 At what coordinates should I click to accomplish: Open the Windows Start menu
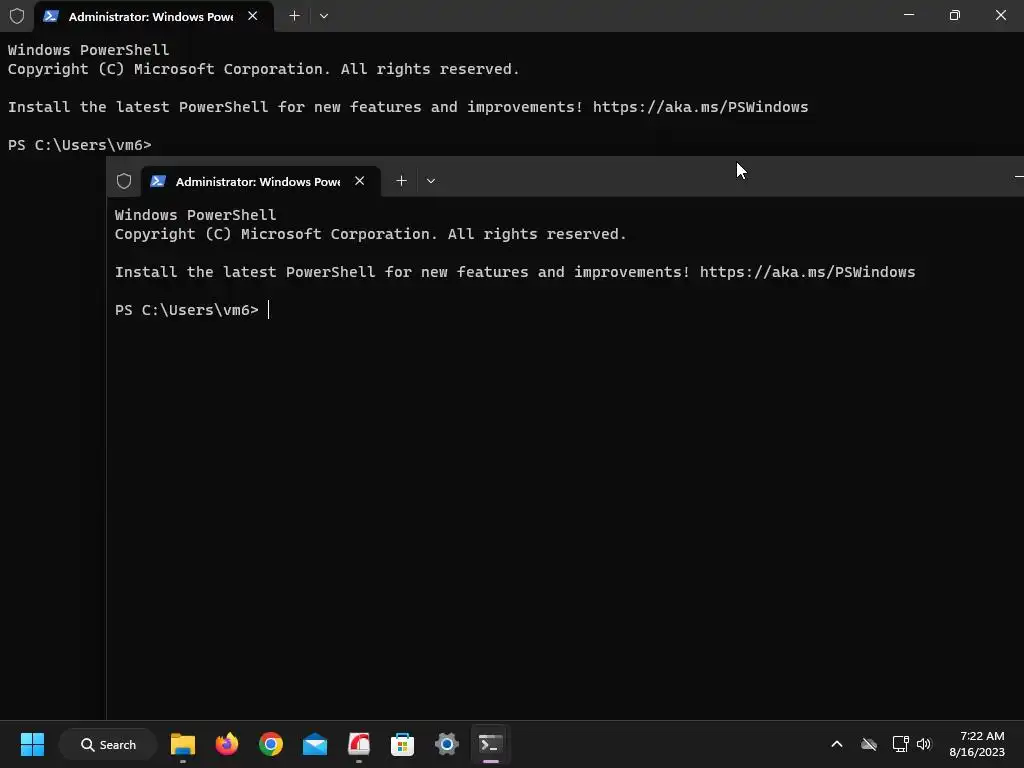32,744
